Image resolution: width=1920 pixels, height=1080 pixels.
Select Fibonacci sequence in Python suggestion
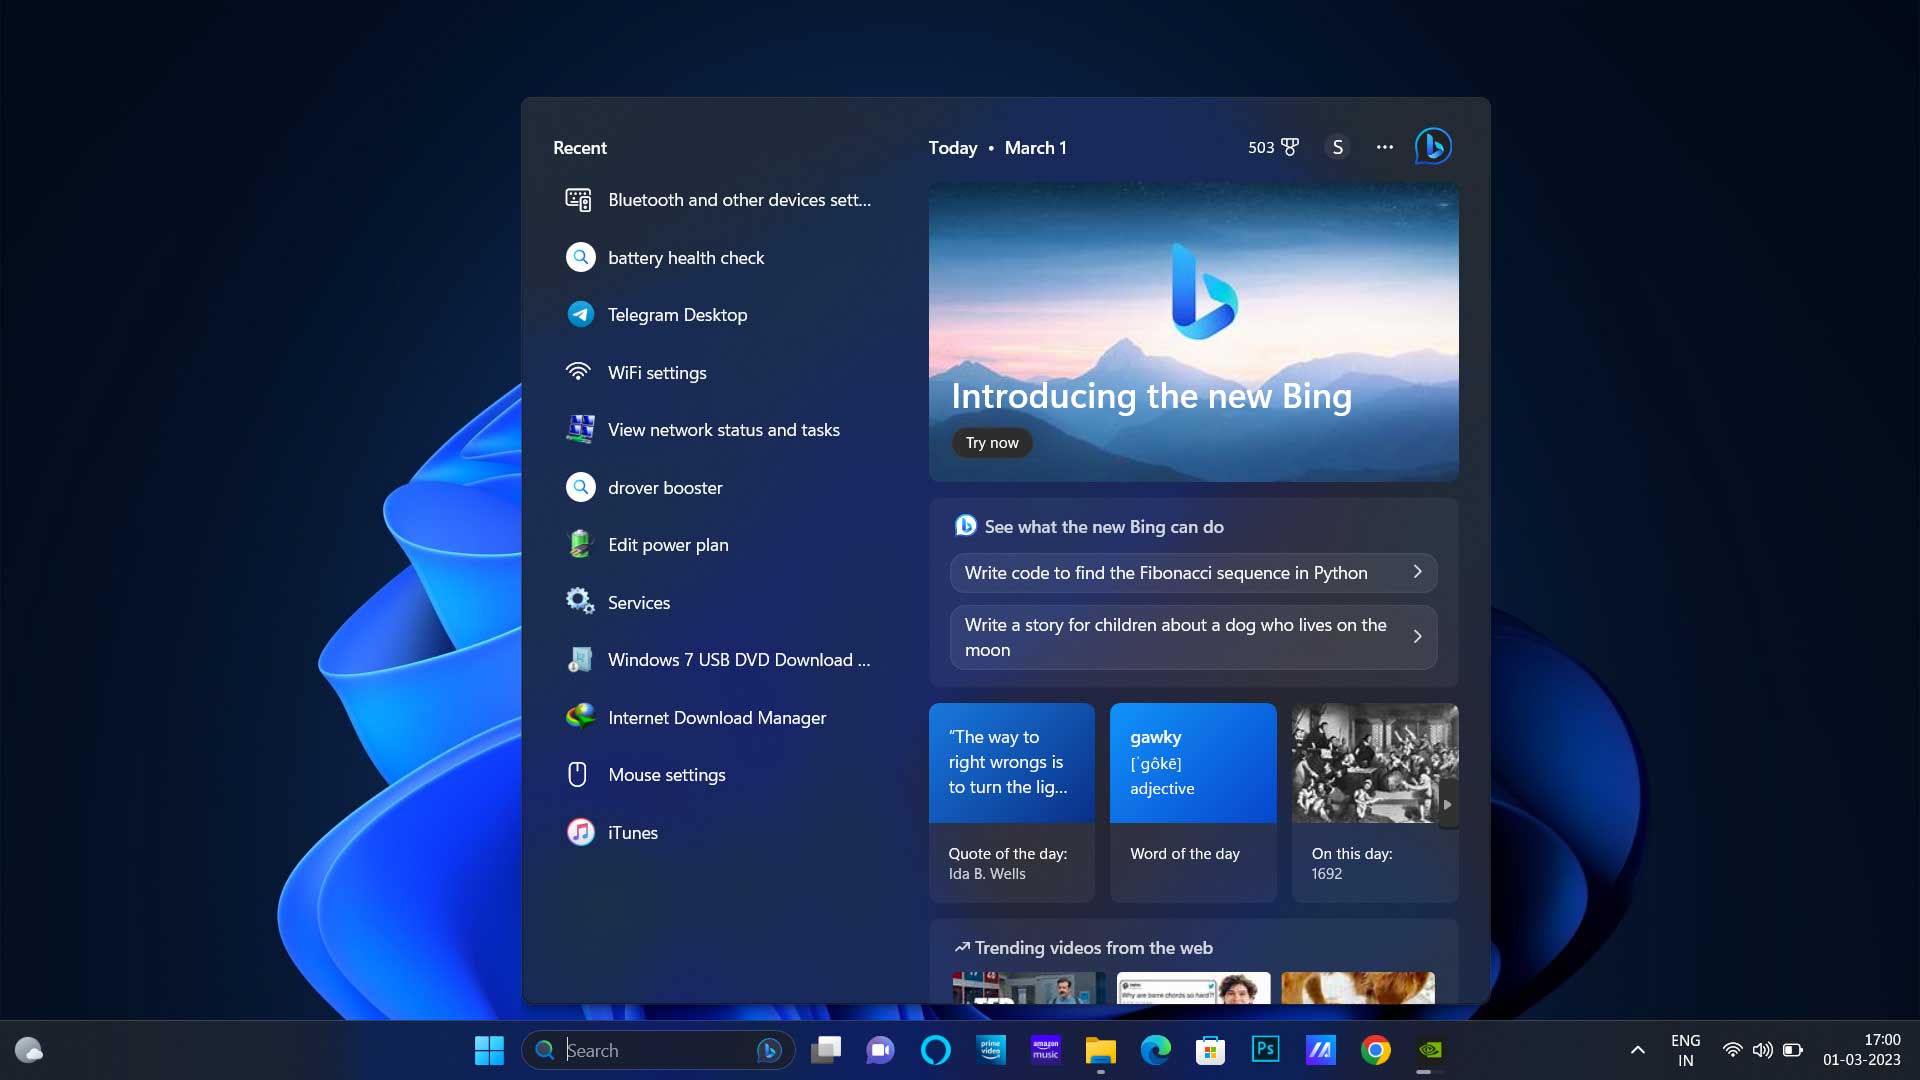(x=1194, y=573)
